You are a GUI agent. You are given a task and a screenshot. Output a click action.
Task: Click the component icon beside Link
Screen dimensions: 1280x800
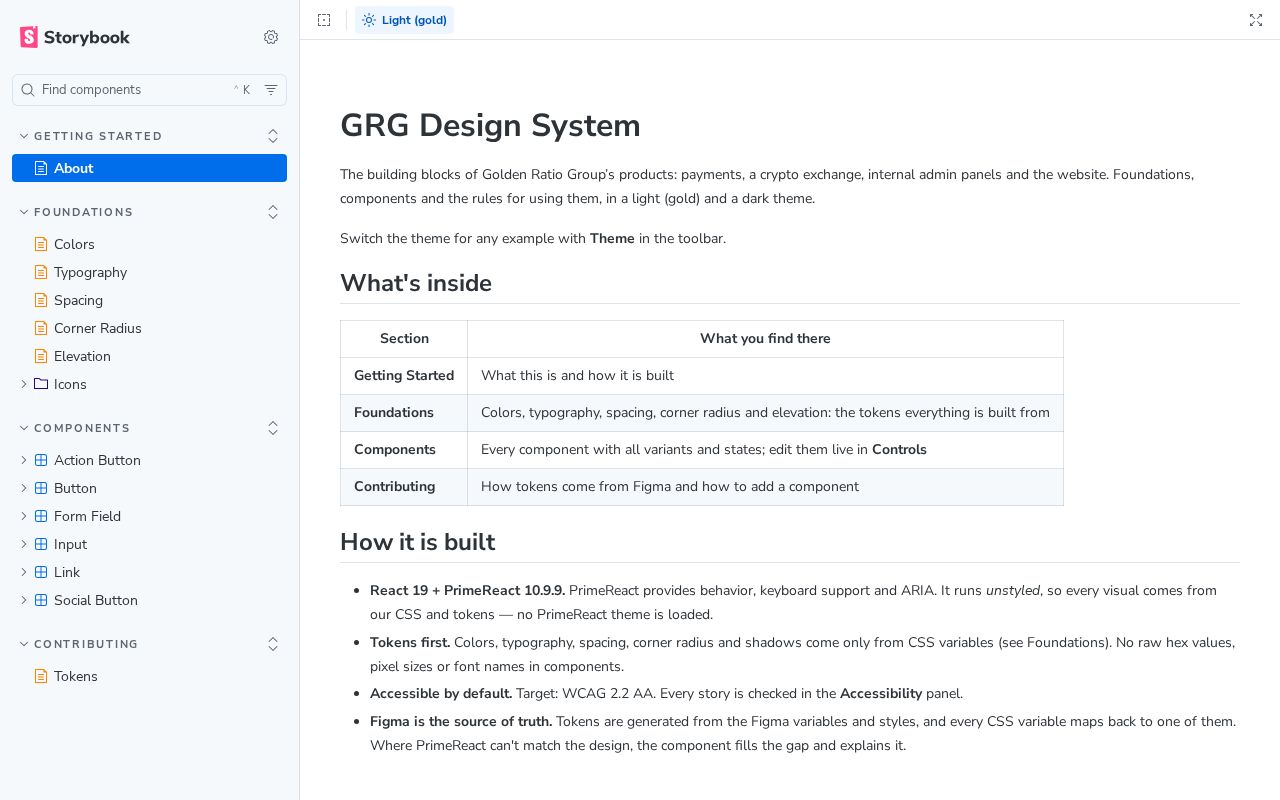pos(41,572)
